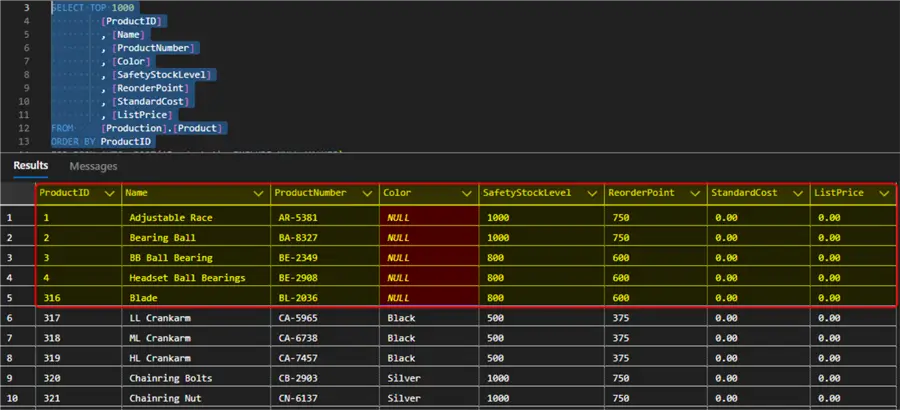
Task: Open the ProductID column dropdown arrow
Action: click(109, 192)
